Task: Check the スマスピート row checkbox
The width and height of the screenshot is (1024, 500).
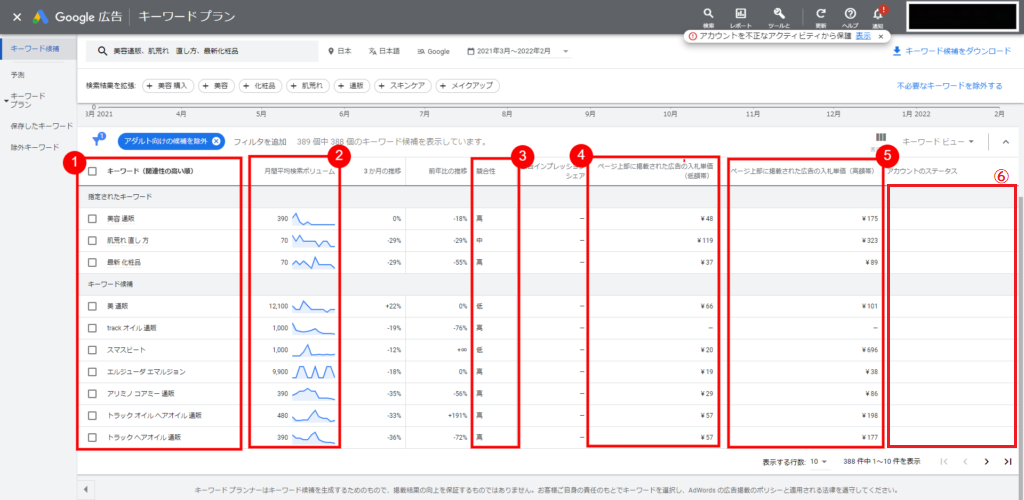Action: (92, 350)
